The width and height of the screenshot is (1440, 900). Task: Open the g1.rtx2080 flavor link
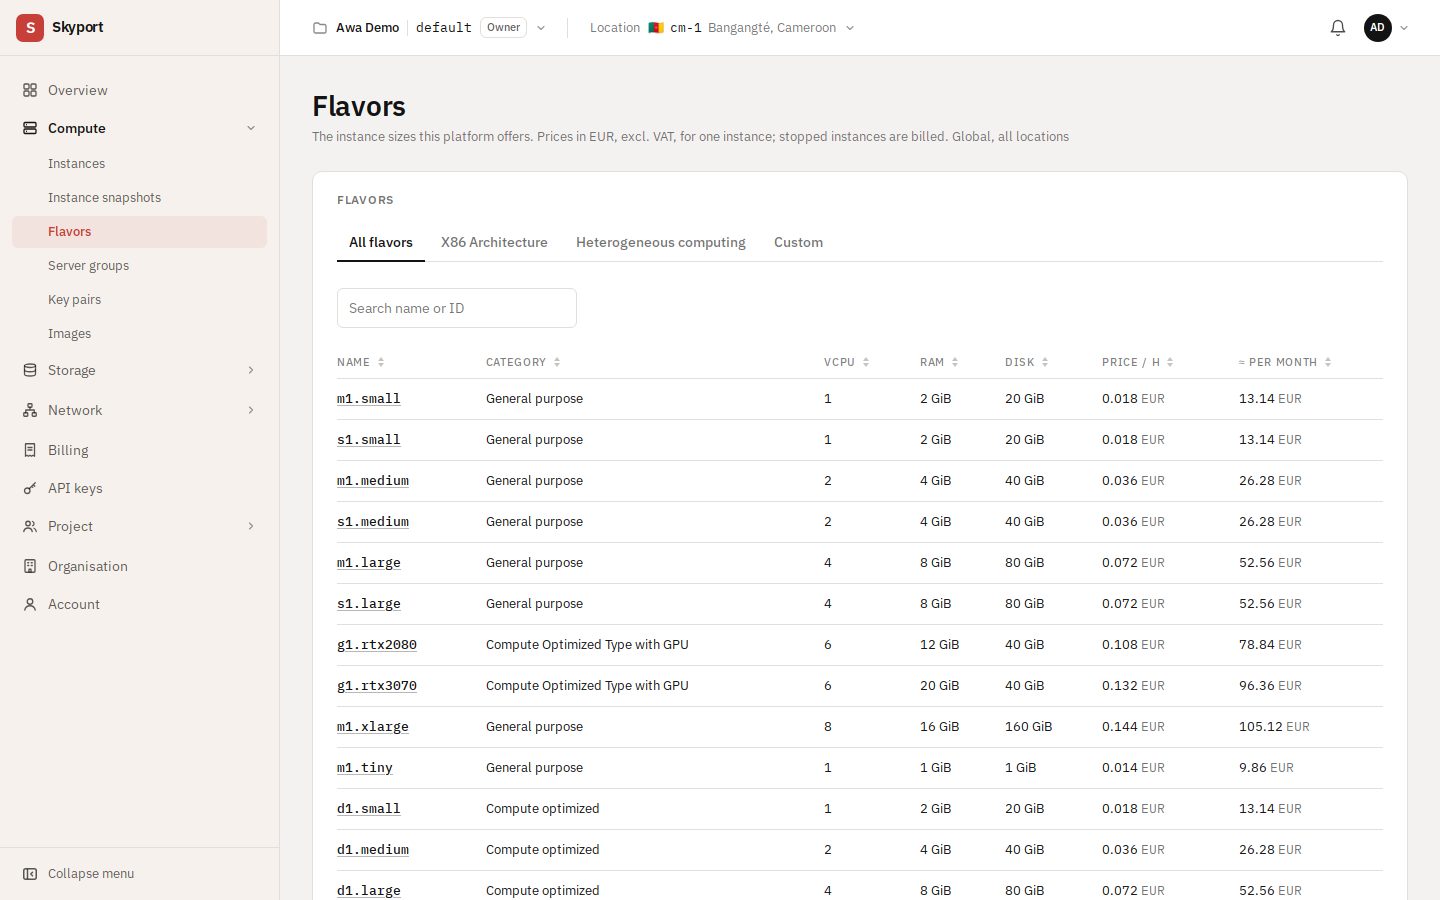point(377,645)
